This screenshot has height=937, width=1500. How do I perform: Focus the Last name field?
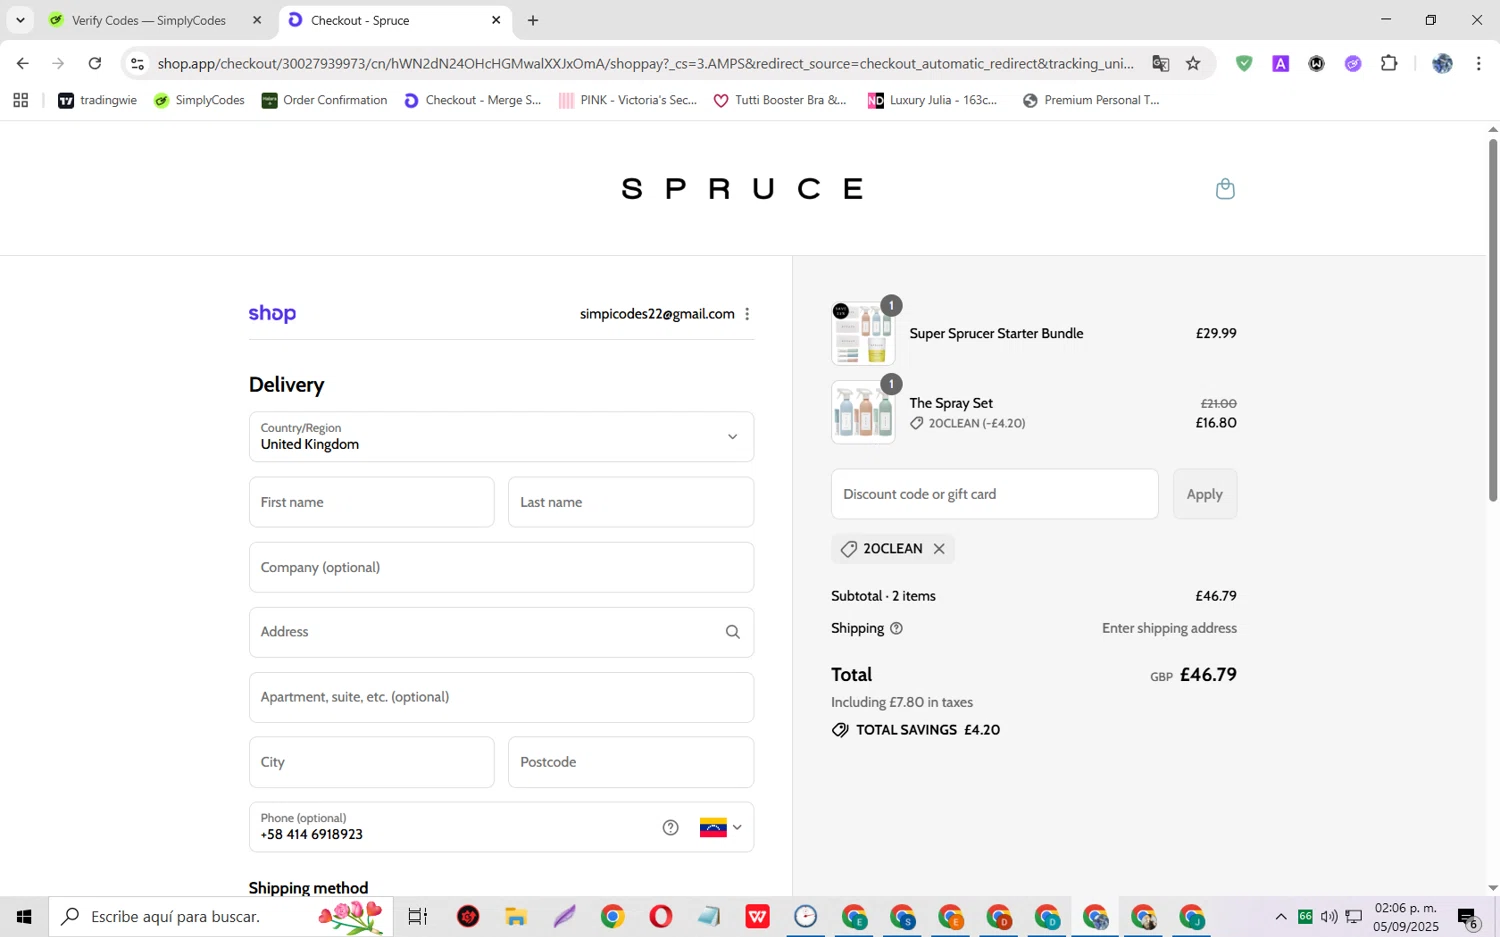tap(631, 502)
